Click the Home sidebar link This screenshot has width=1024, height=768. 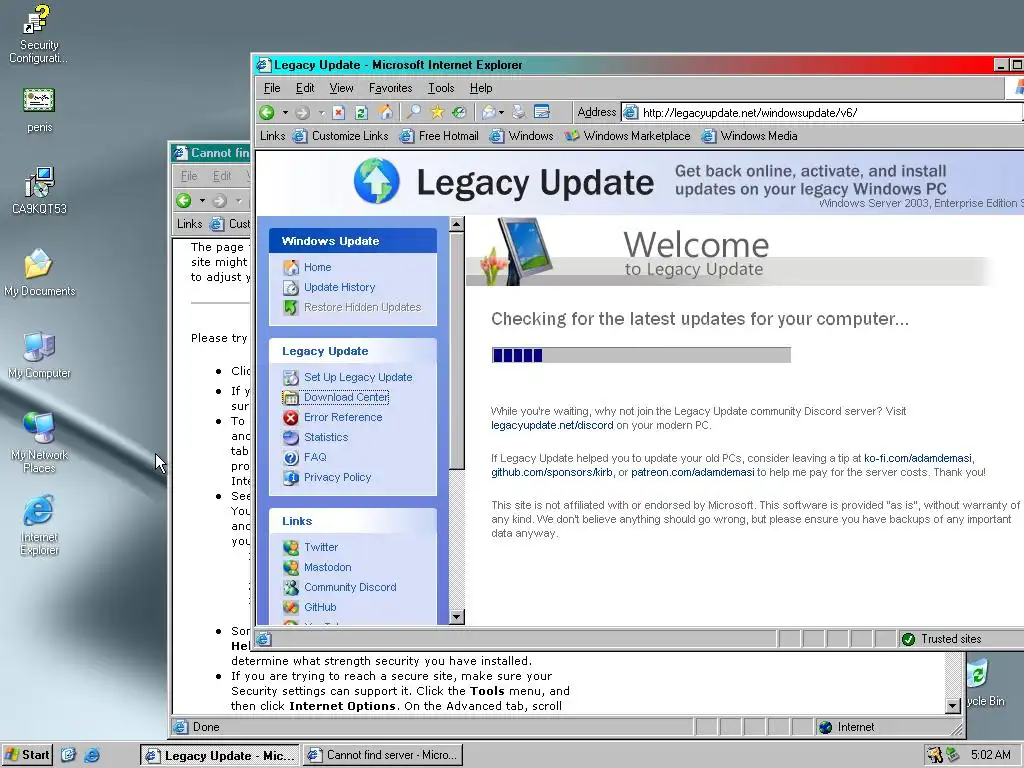(317, 267)
